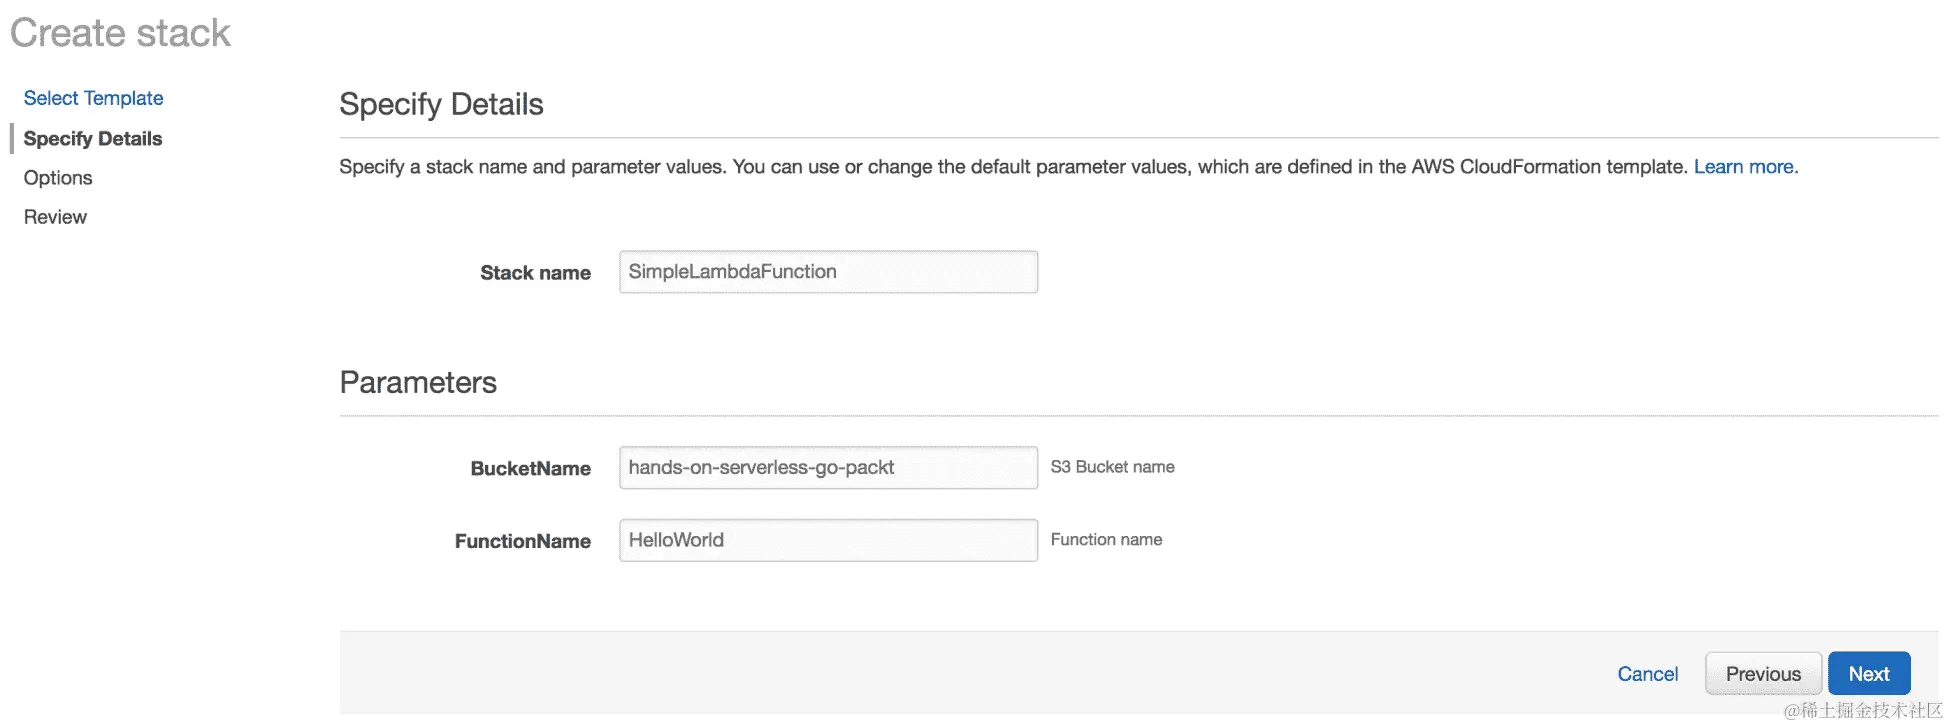Image resolution: width=1950 pixels, height=727 pixels.
Task: Cancel the stack creation
Action: pyautogui.click(x=1647, y=674)
